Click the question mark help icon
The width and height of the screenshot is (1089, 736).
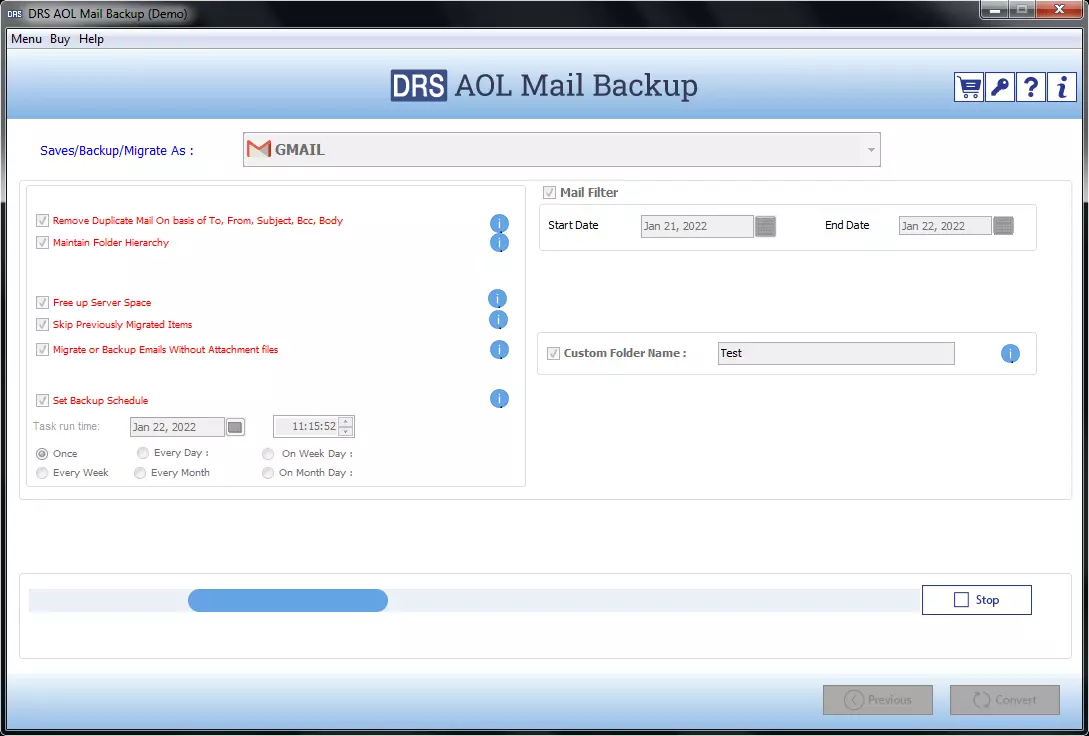(x=1031, y=87)
